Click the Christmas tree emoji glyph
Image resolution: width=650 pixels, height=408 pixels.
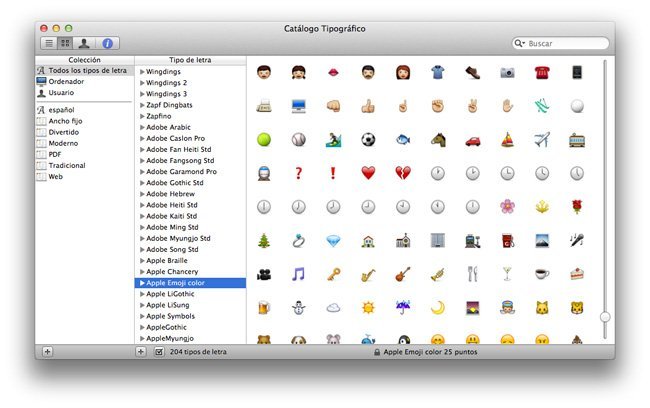264,240
